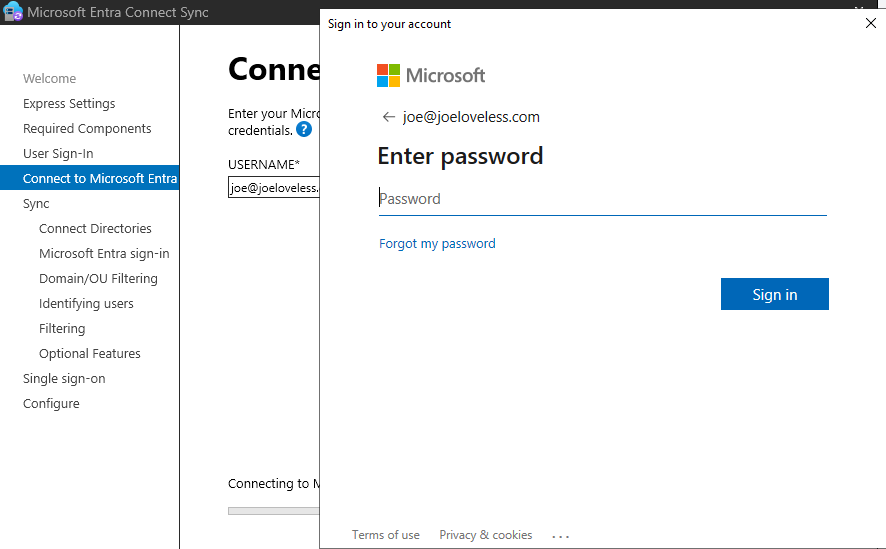
Task: Click the back arrow beside joe@joeloveless.com
Action: pyautogui.click(x=388, y=117)
